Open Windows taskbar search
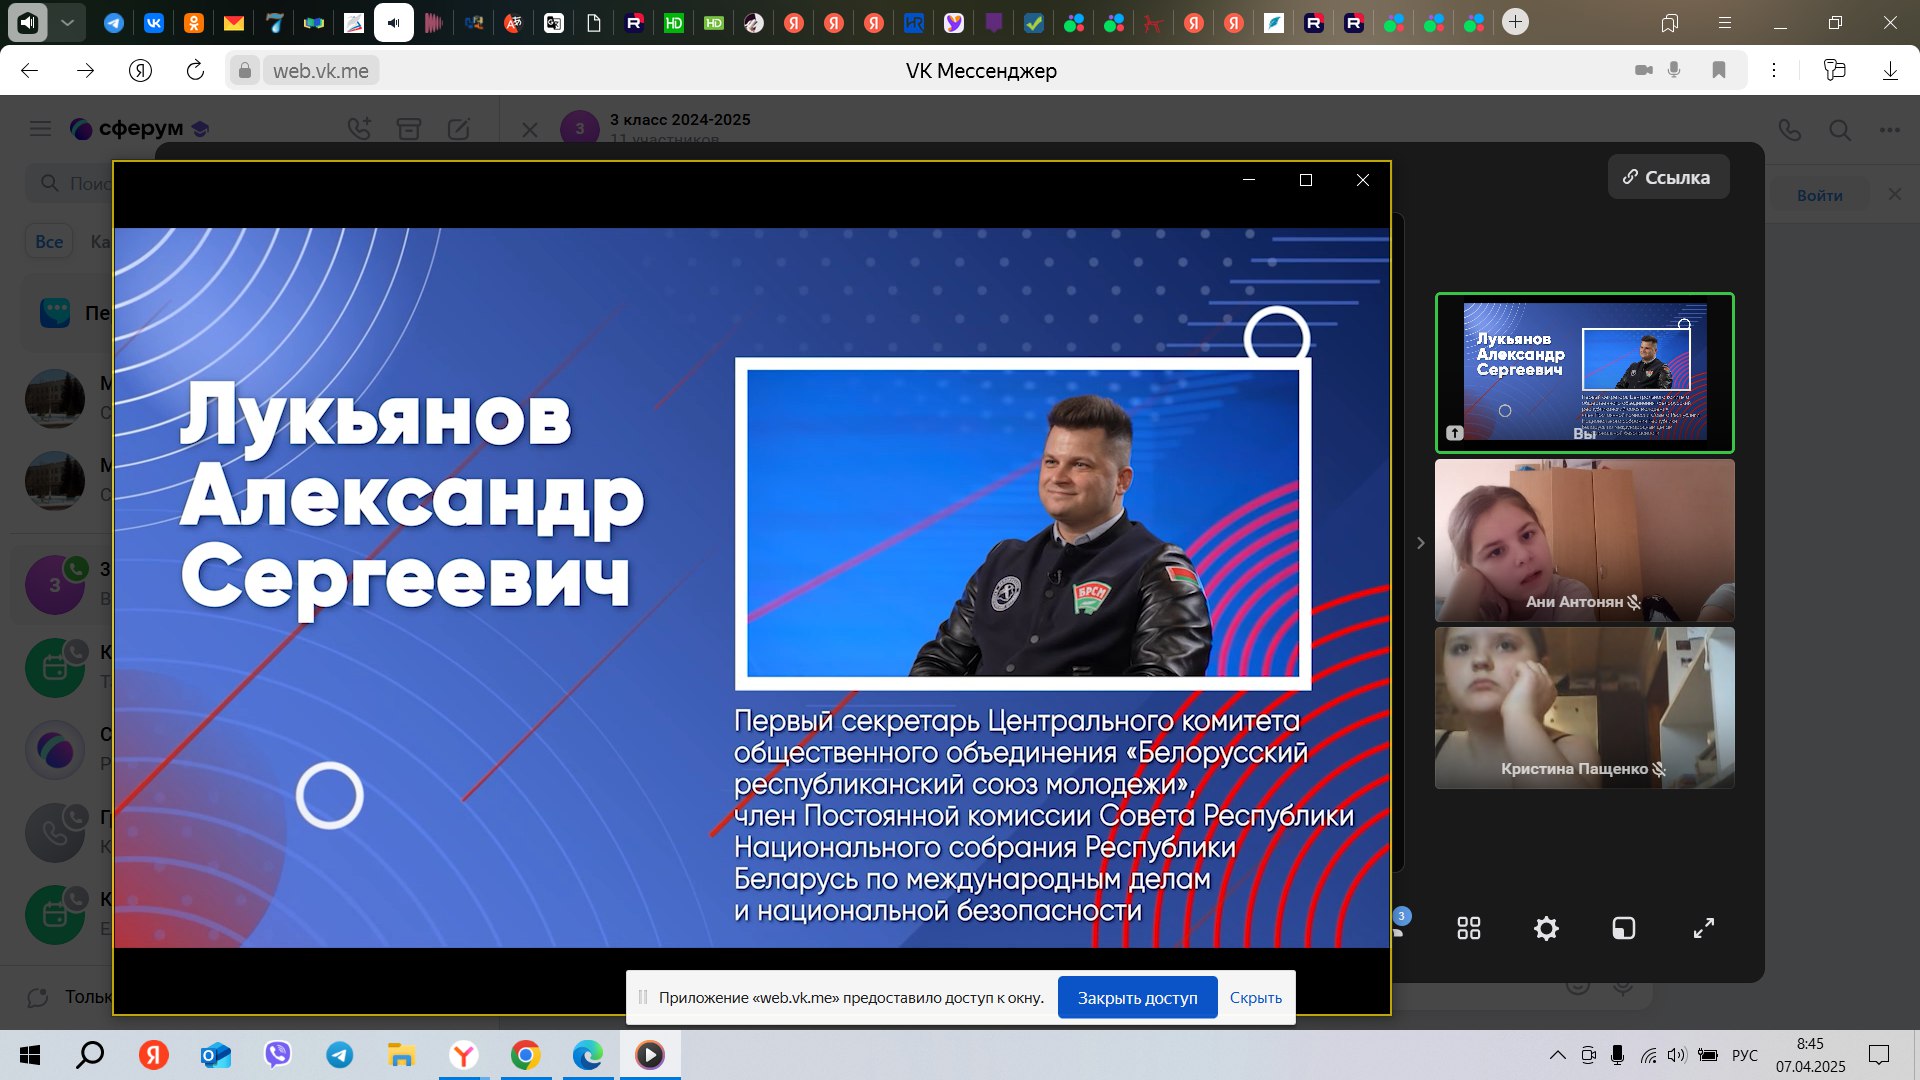Image resolution: width=1920 pixels, height=1080 pixels. coord(90,1055)
